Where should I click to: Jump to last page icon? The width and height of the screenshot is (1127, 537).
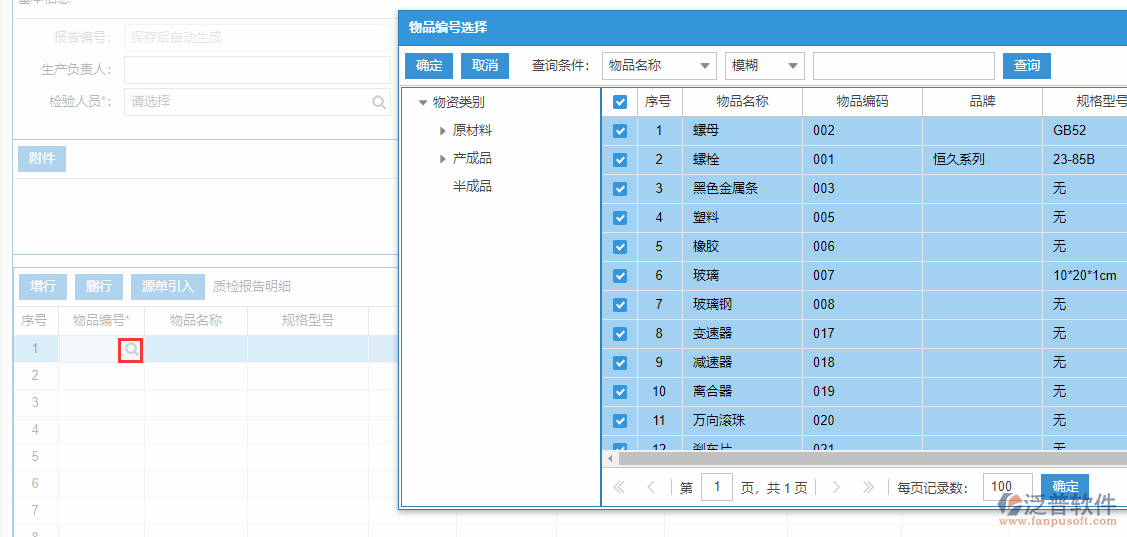[x=867, y=488]
